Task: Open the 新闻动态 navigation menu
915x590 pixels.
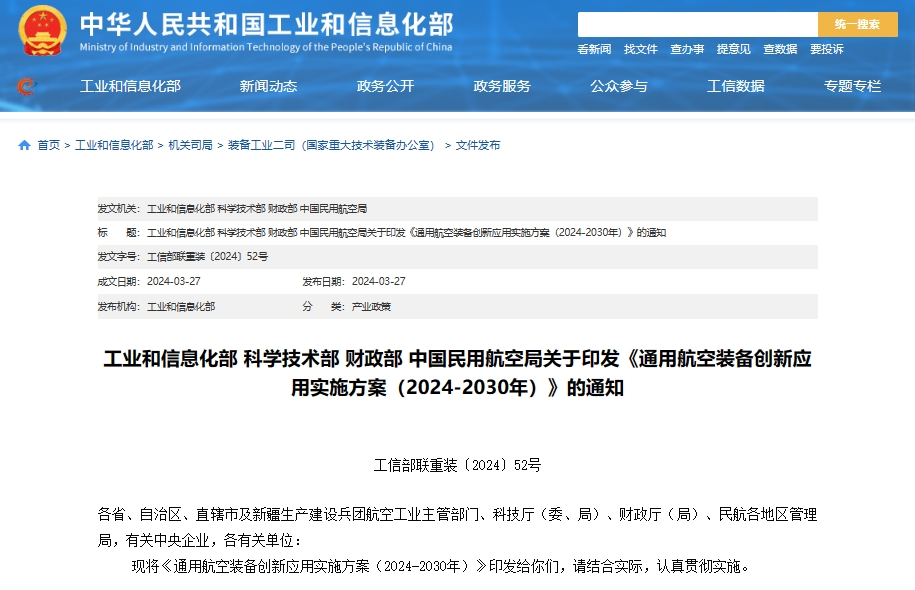Action: pos(268,86)
